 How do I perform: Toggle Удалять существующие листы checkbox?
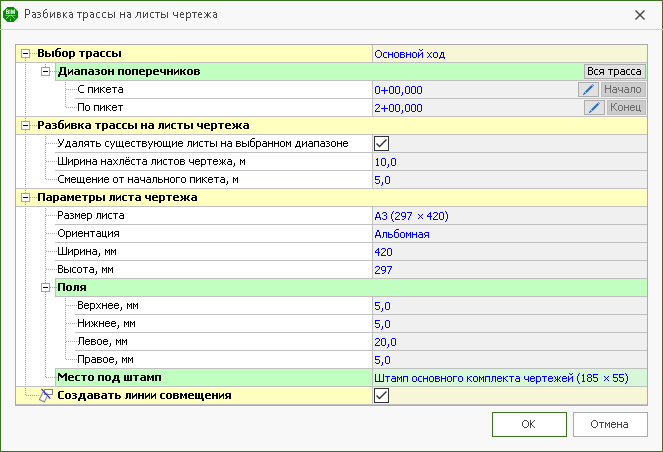click(381, 144)
